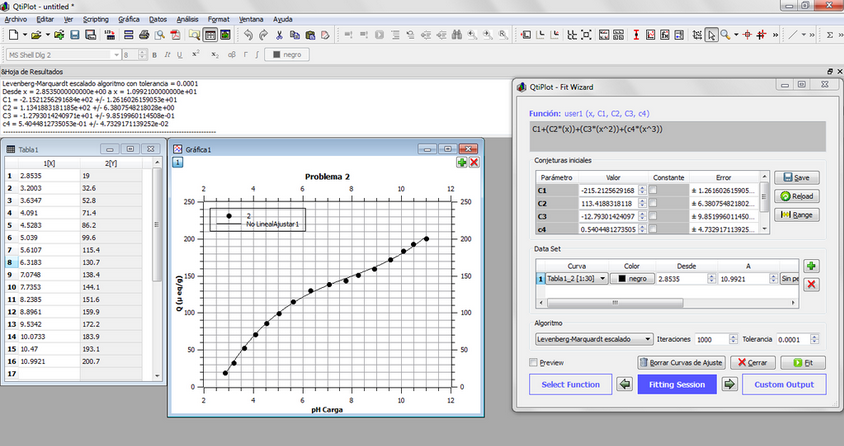Click stepper arrows of Iteraciones field

[733, 339]
